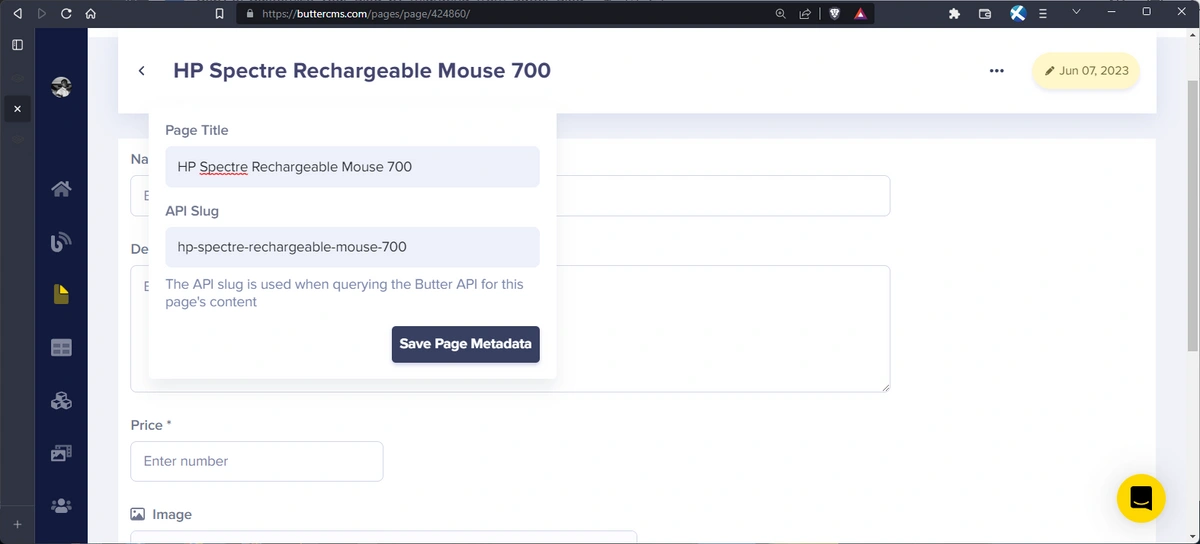Click the page heading HP Spectre Rechargeable Mouse 700
Image resolution: width=1200 pixels, height=544 pixels.
(x=362, y=71)
